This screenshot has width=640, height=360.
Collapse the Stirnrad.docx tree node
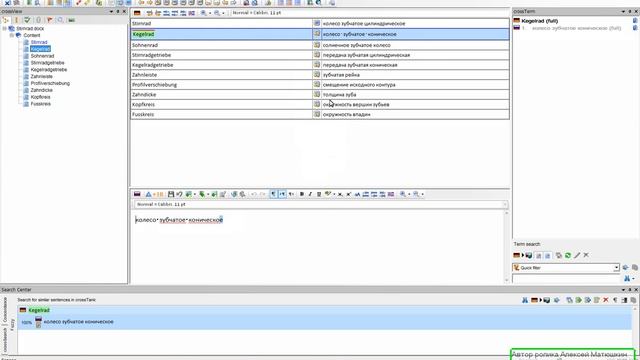pos(4,29)
